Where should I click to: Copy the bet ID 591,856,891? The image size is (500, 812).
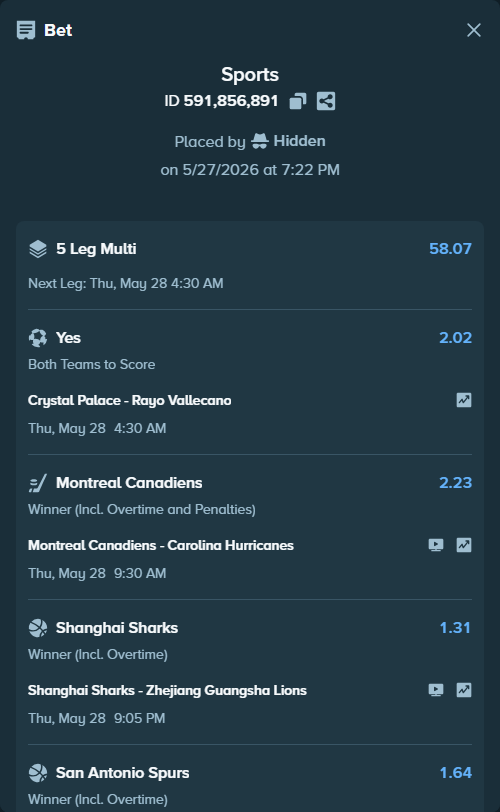point(298,101)
